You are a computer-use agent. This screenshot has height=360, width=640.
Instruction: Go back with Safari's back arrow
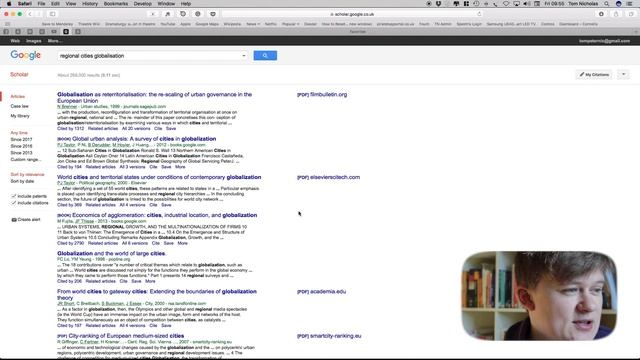point(30,14)
